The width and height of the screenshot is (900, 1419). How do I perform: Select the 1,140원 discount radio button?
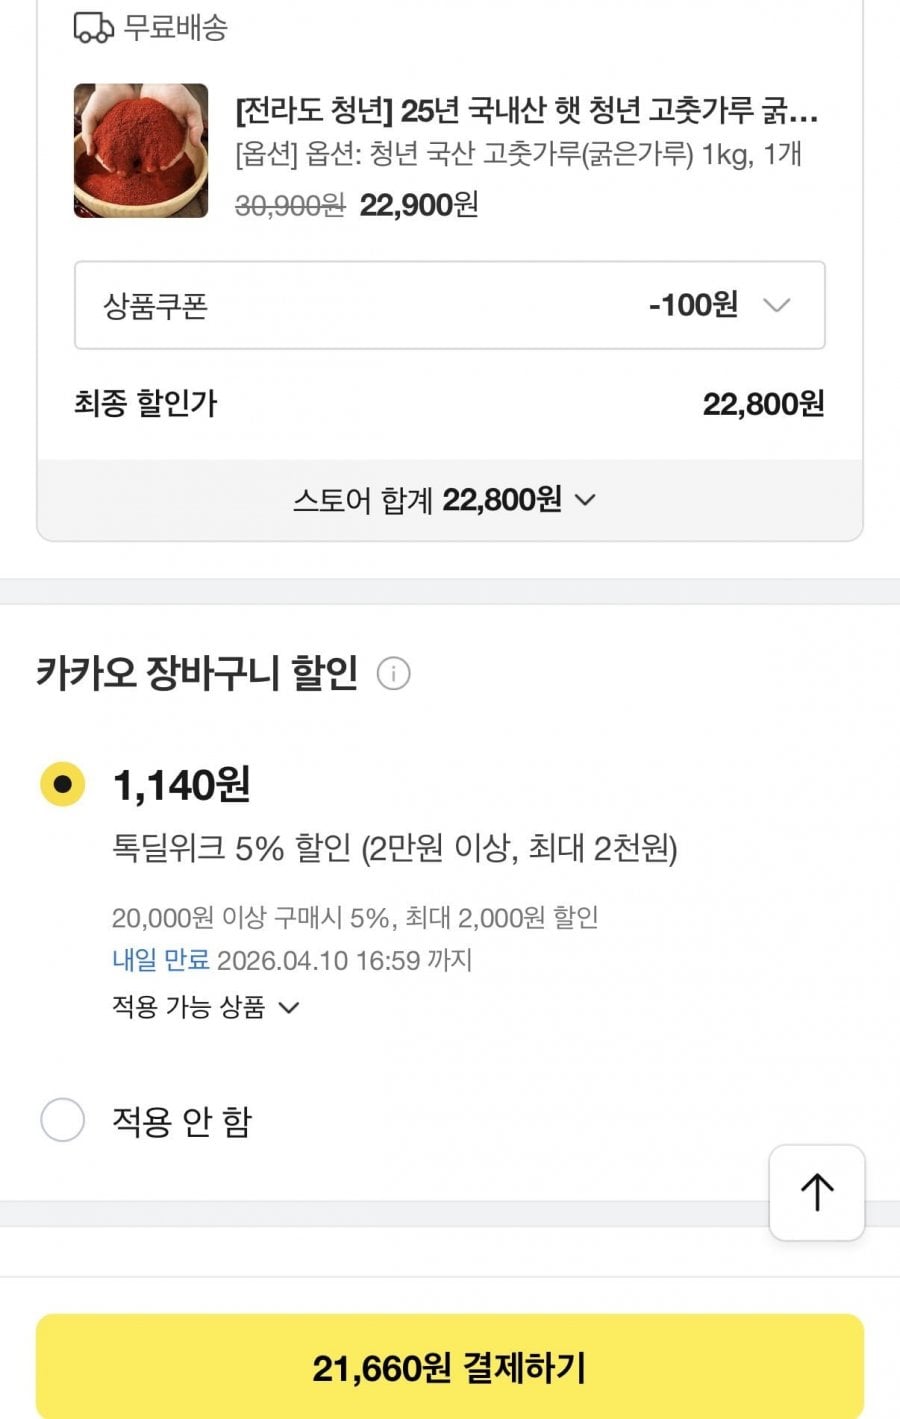click(62, 784)
